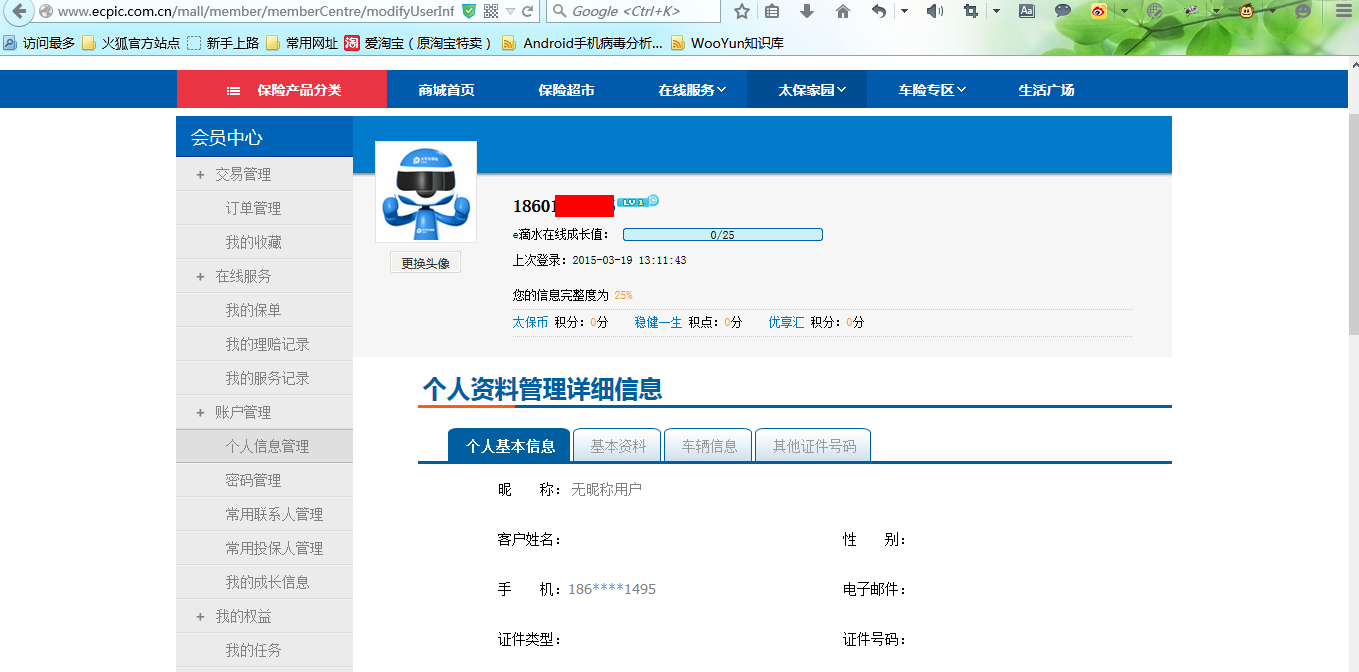
Task: Open the hamburger browser menu
Action: click(1343, 11)
